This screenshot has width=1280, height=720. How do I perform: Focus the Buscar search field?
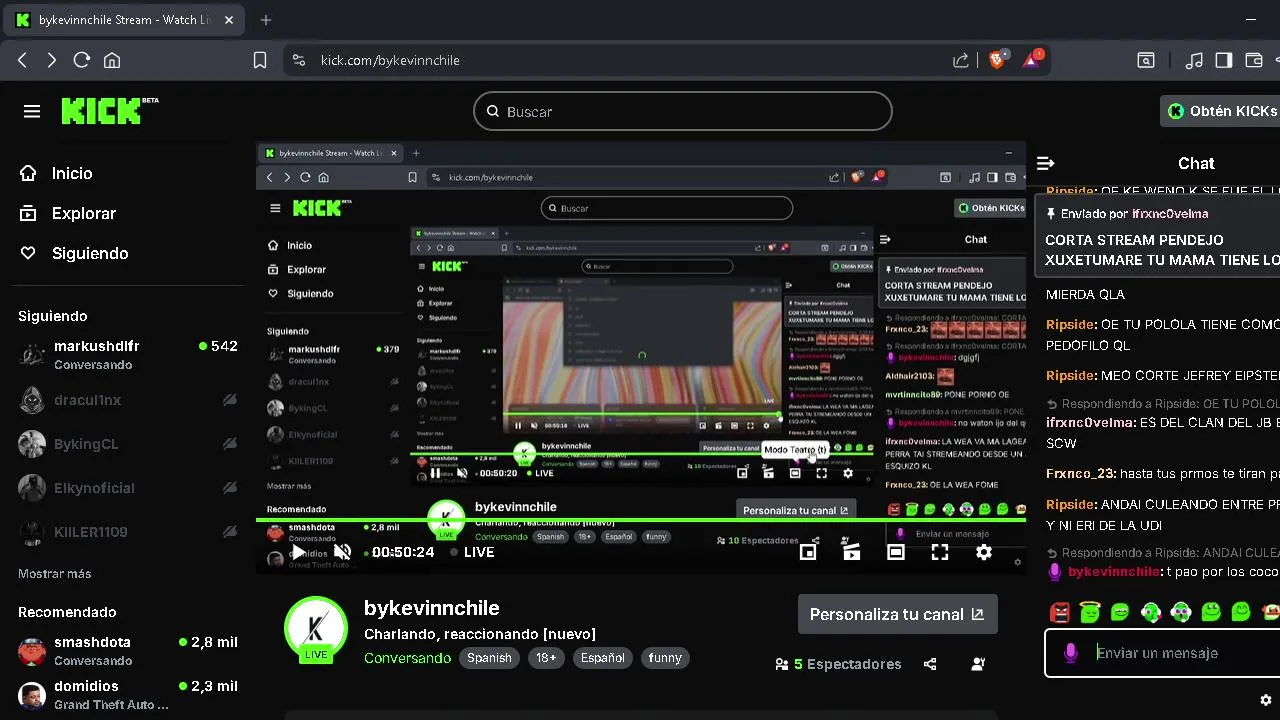click(x=682, y=111)
